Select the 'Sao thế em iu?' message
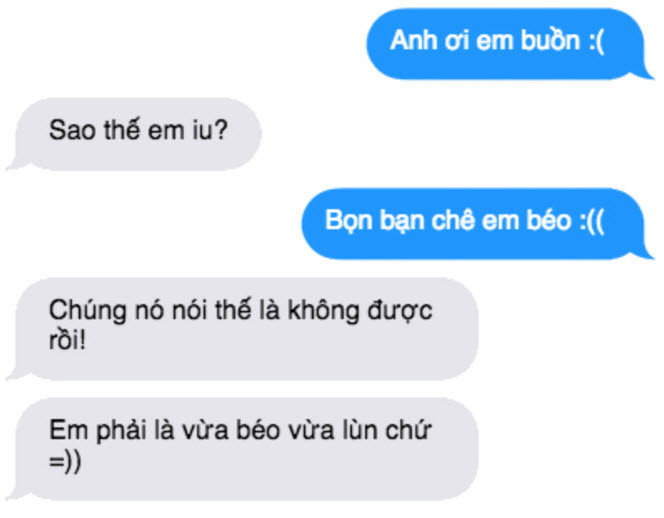Screen dimensions: 664x518 coord(135,134)
